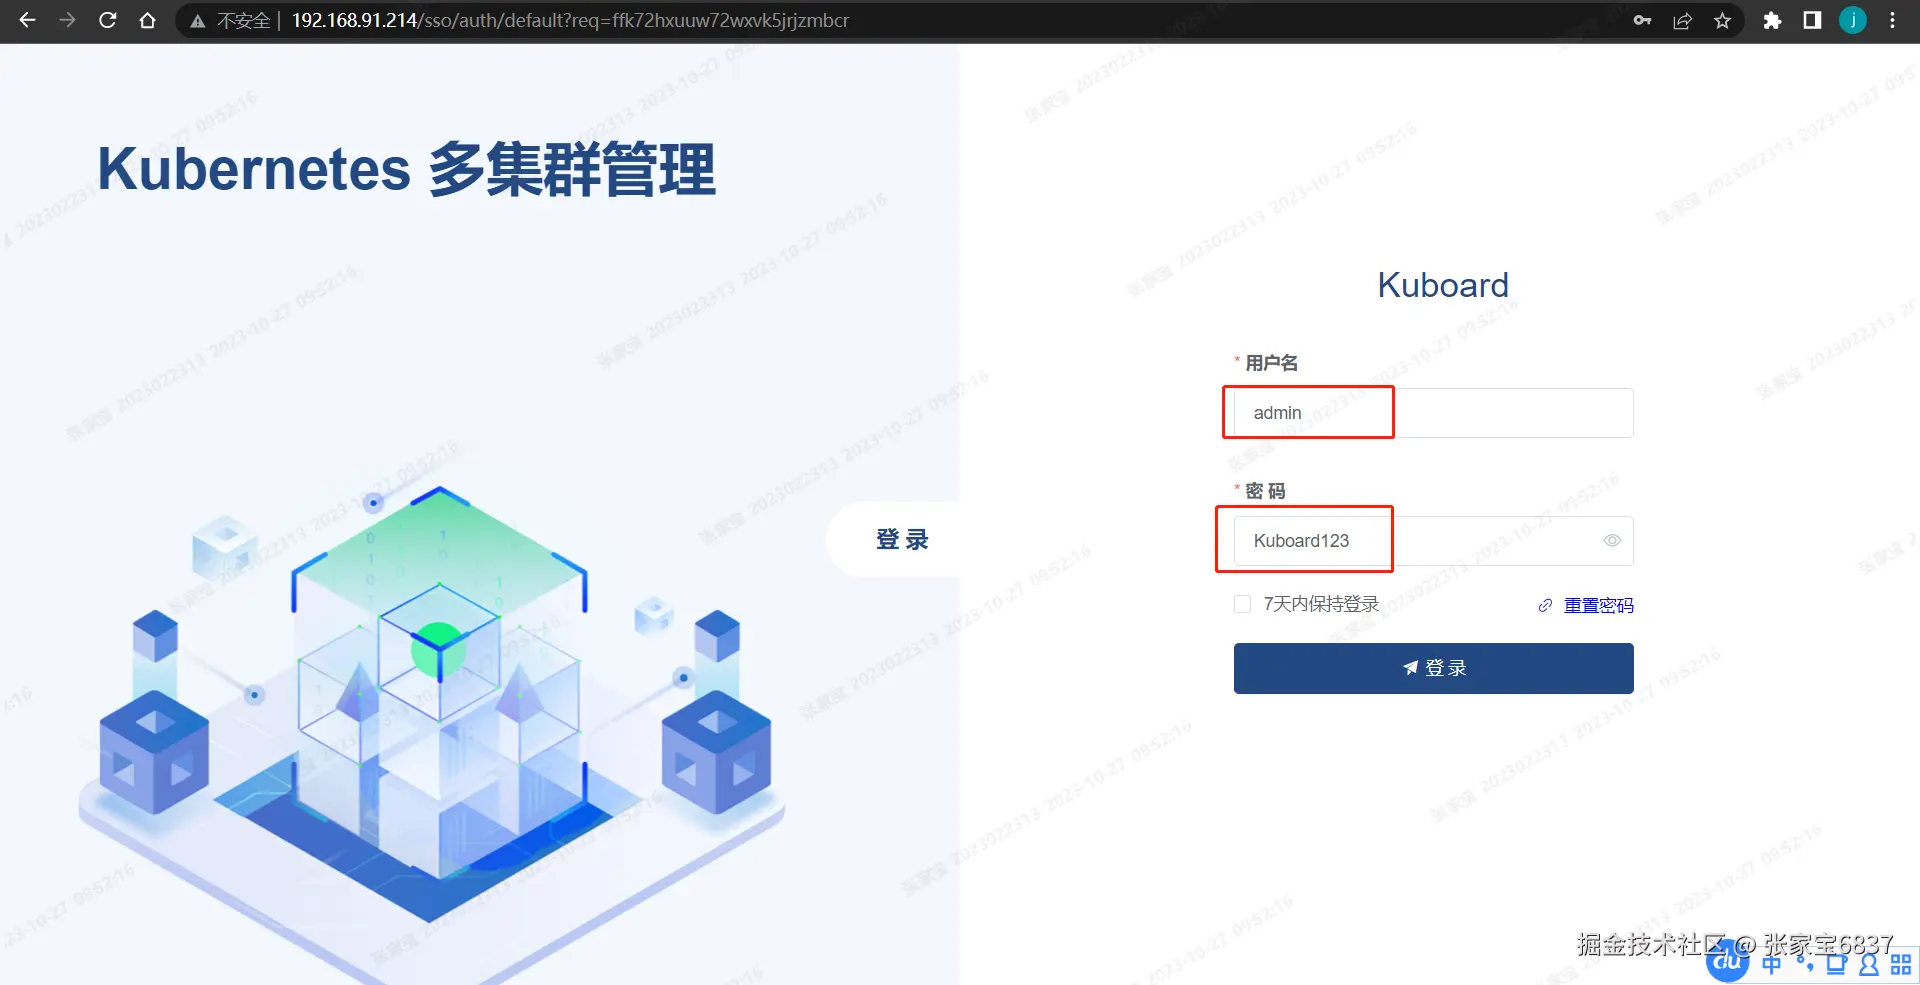
Task: Open the browser three-dot menu
Action: [x=1892, y=20]
